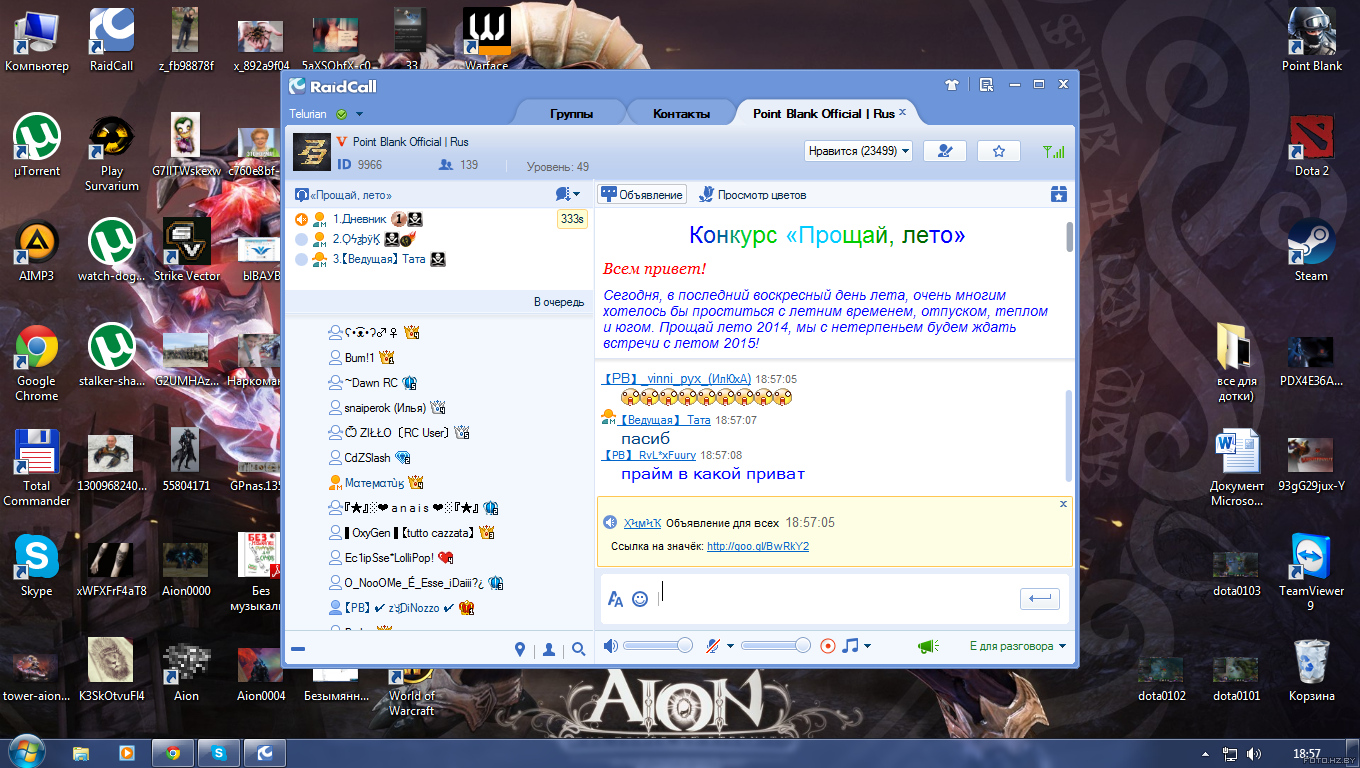Open Dota 2 desktop shortcut
The height and width of the screenshot is (768, 1360).
[x=1311, y=146]
